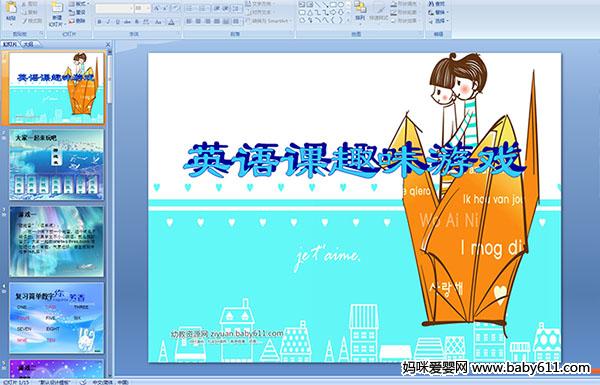Click the font color icon
This screenshot has width=600, height=385.
(171, 22)
